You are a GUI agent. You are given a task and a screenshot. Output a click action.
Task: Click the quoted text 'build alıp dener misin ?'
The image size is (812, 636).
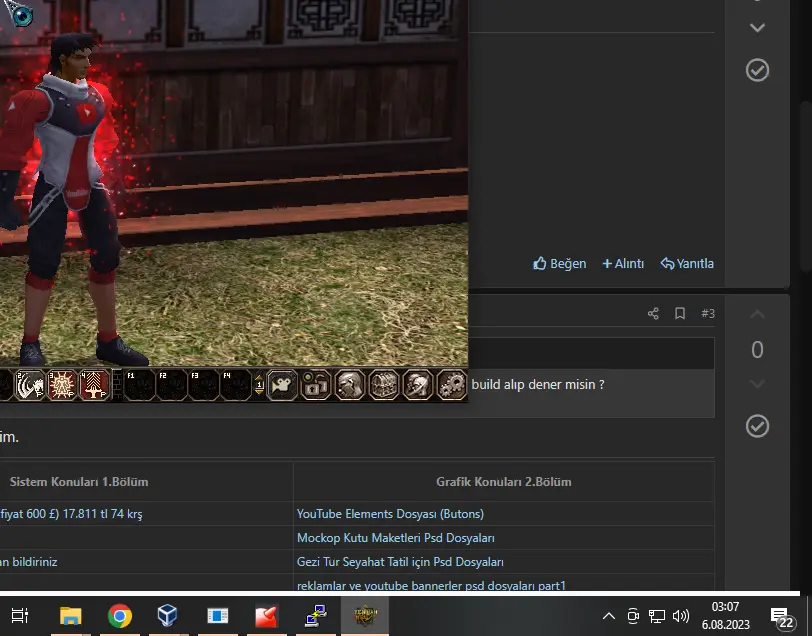[538, 385]
